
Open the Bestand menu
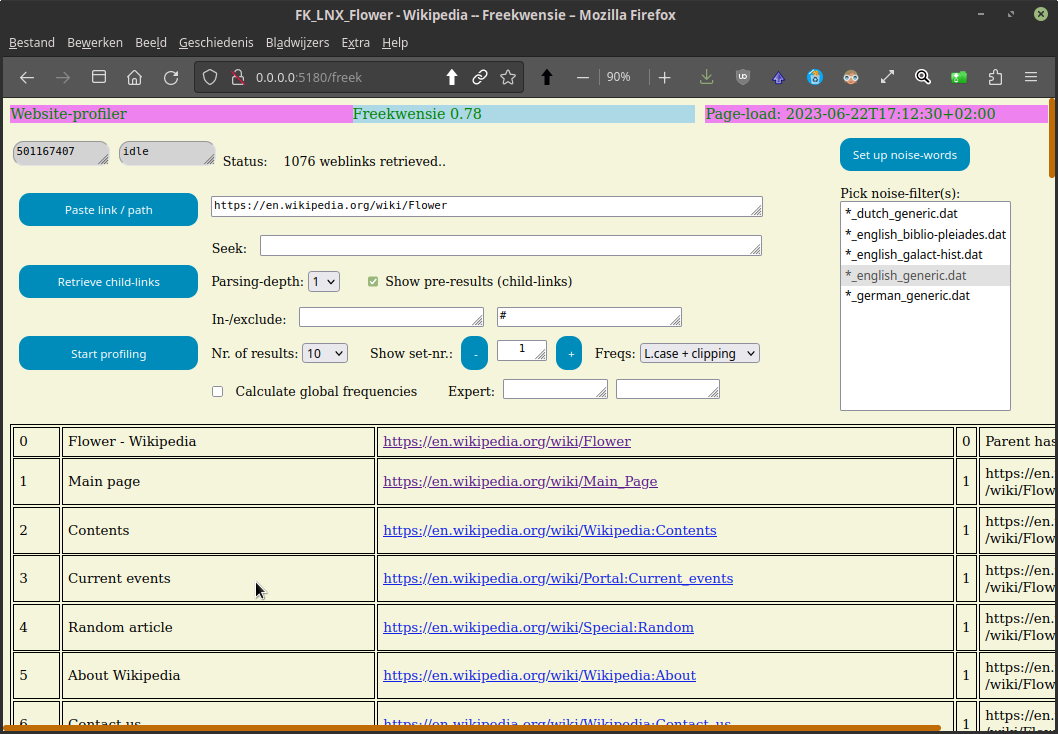pyautogui.click(x=32, y=43)
